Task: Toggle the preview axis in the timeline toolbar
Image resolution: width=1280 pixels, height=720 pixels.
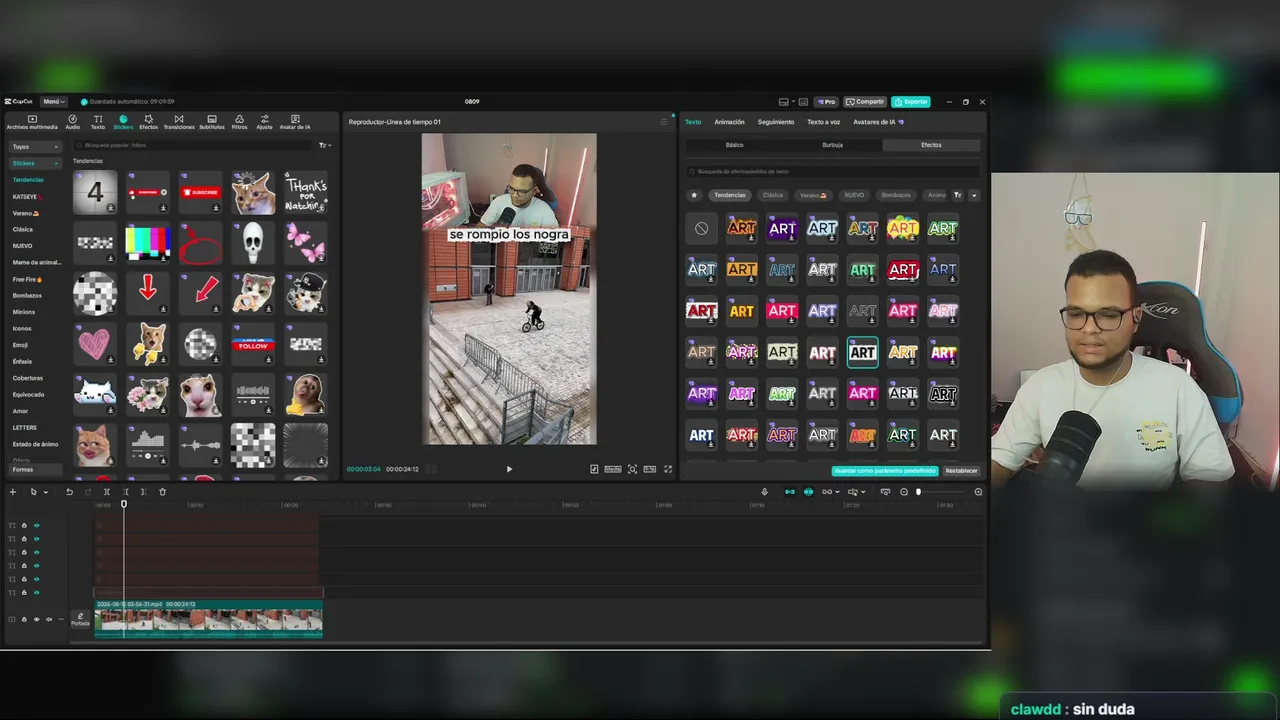Action: pos(851,492)
